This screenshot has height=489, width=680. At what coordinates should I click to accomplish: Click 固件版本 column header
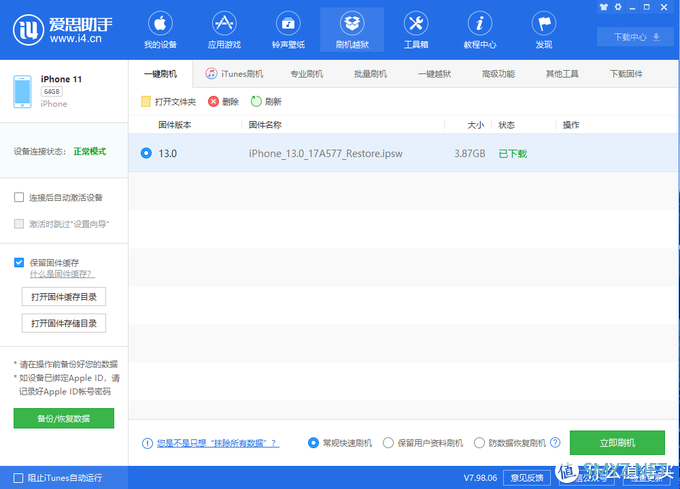click(174, 125)
